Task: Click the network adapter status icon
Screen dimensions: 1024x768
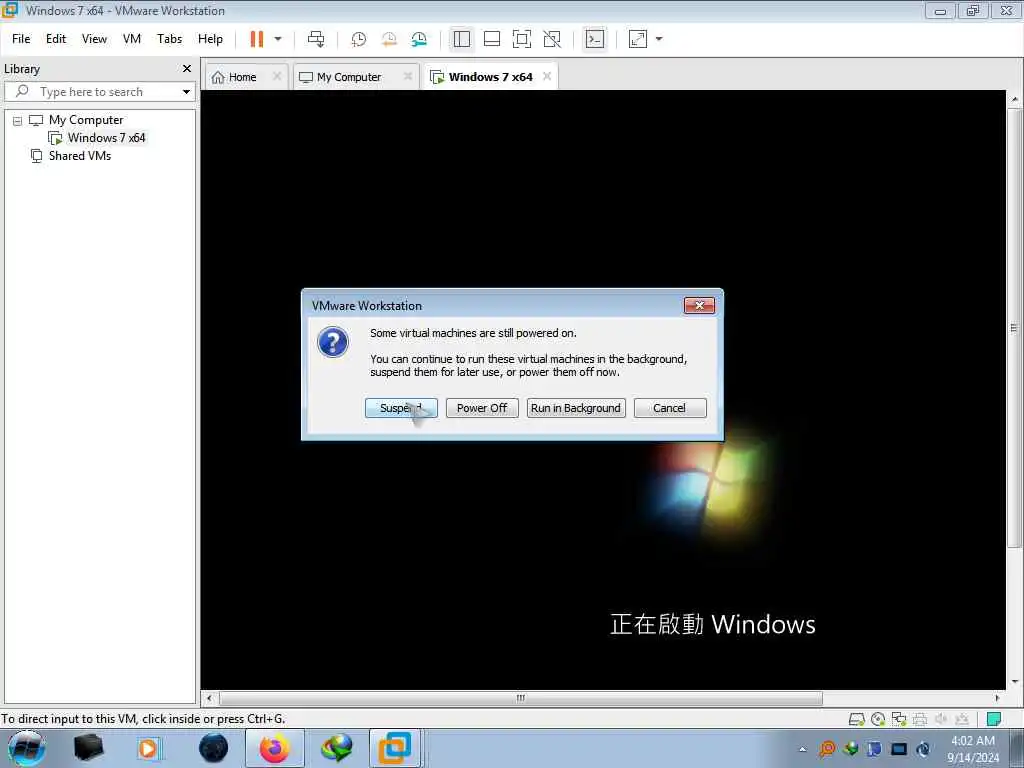Action: [x=899, y=720]
